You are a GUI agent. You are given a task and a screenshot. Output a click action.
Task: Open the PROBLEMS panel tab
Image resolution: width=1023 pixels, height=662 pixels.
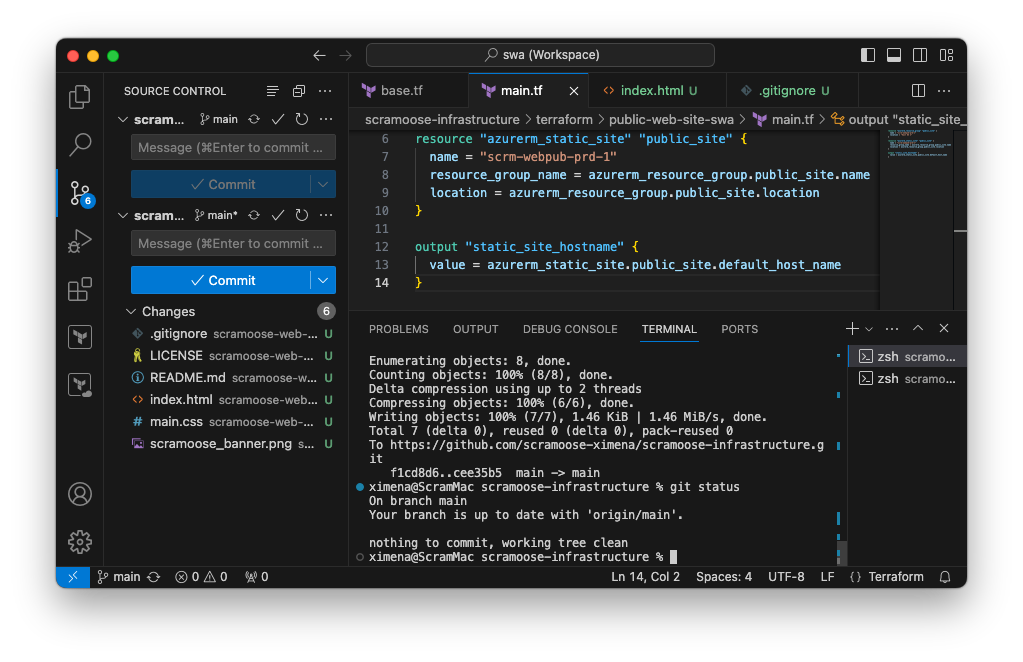click(x=399, y=329)
